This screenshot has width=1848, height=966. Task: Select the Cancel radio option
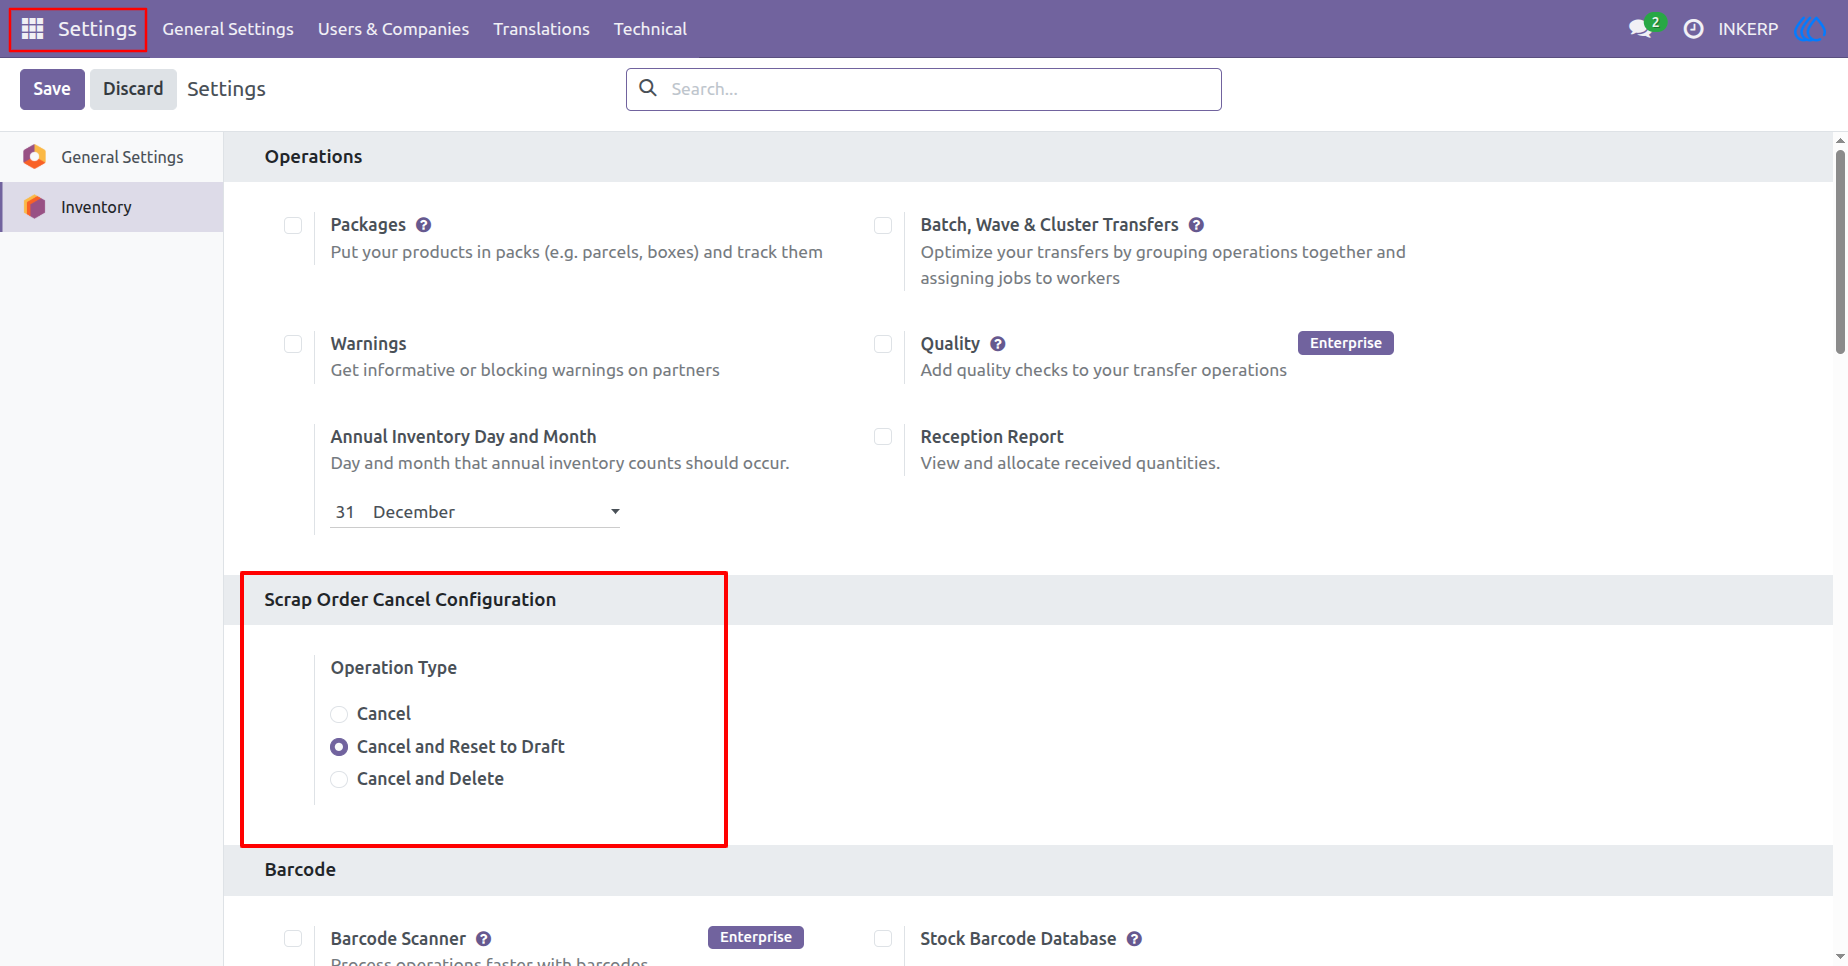point(339,714)
